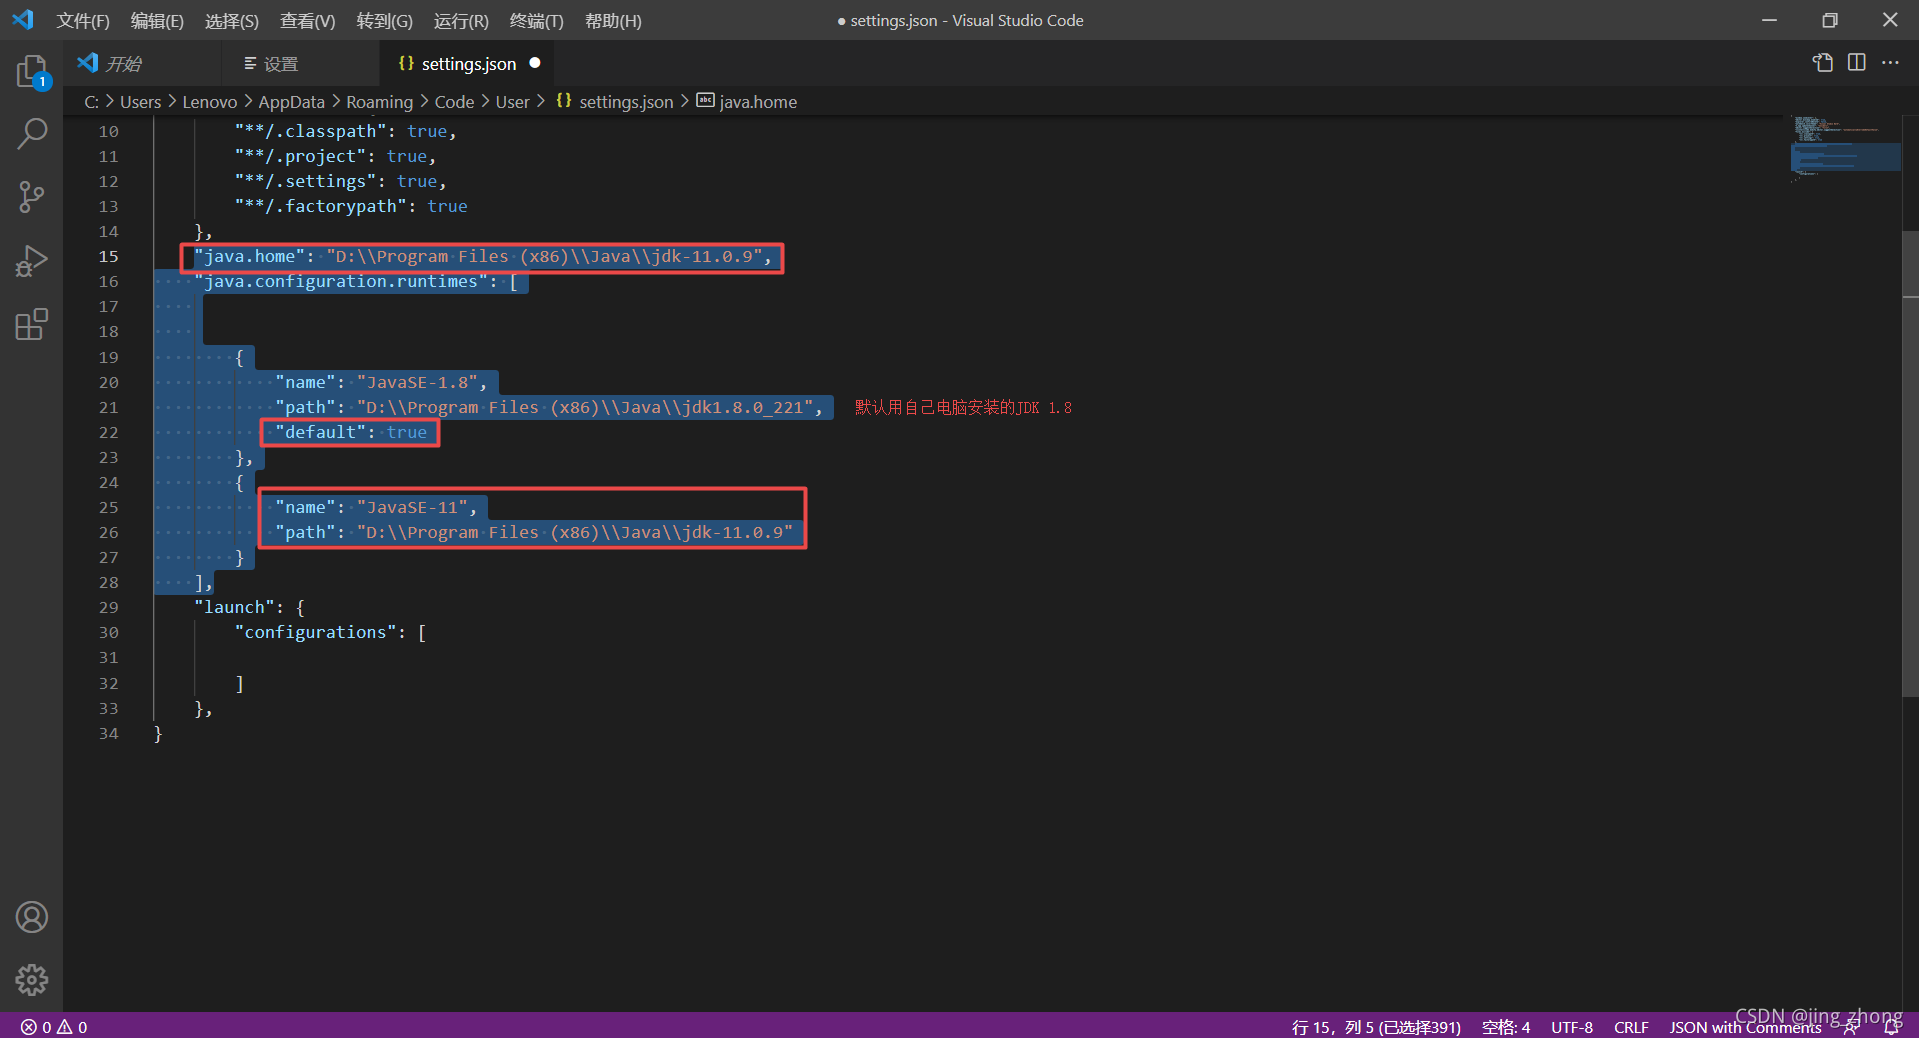The width and height of the screenshot is (1919, 1038).
Task: Click the vertical editor scrollbar
Action: (1910, 463)
